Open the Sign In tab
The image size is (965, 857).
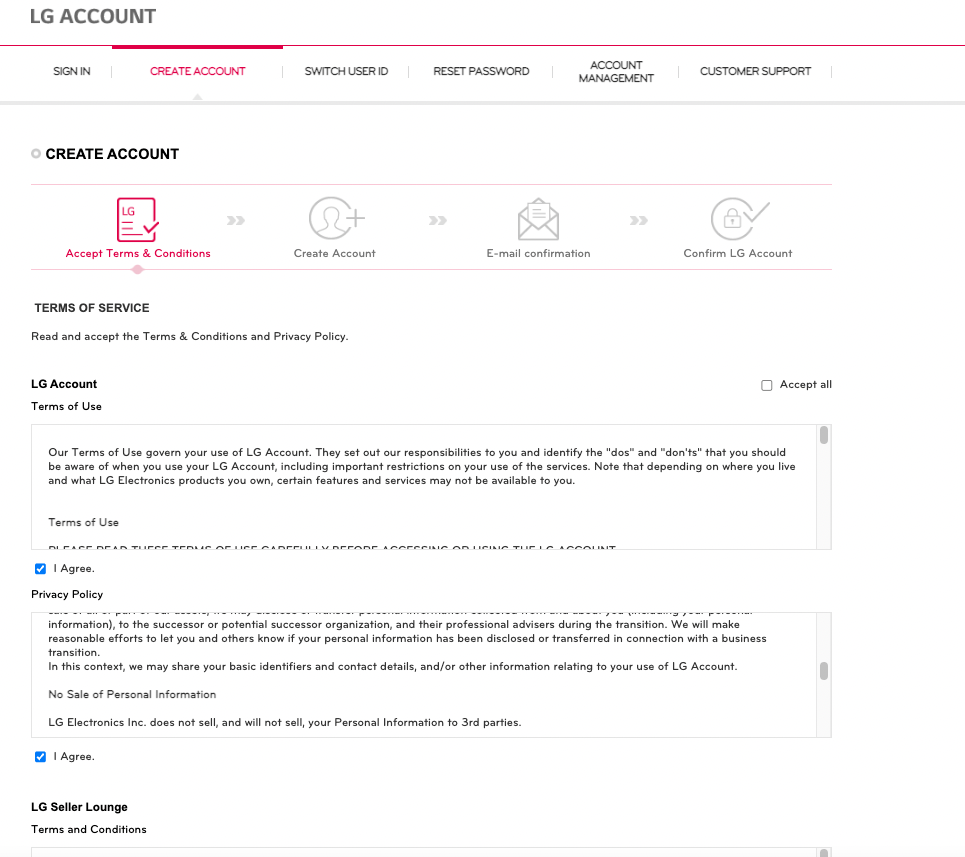click(x=71, y=71)
